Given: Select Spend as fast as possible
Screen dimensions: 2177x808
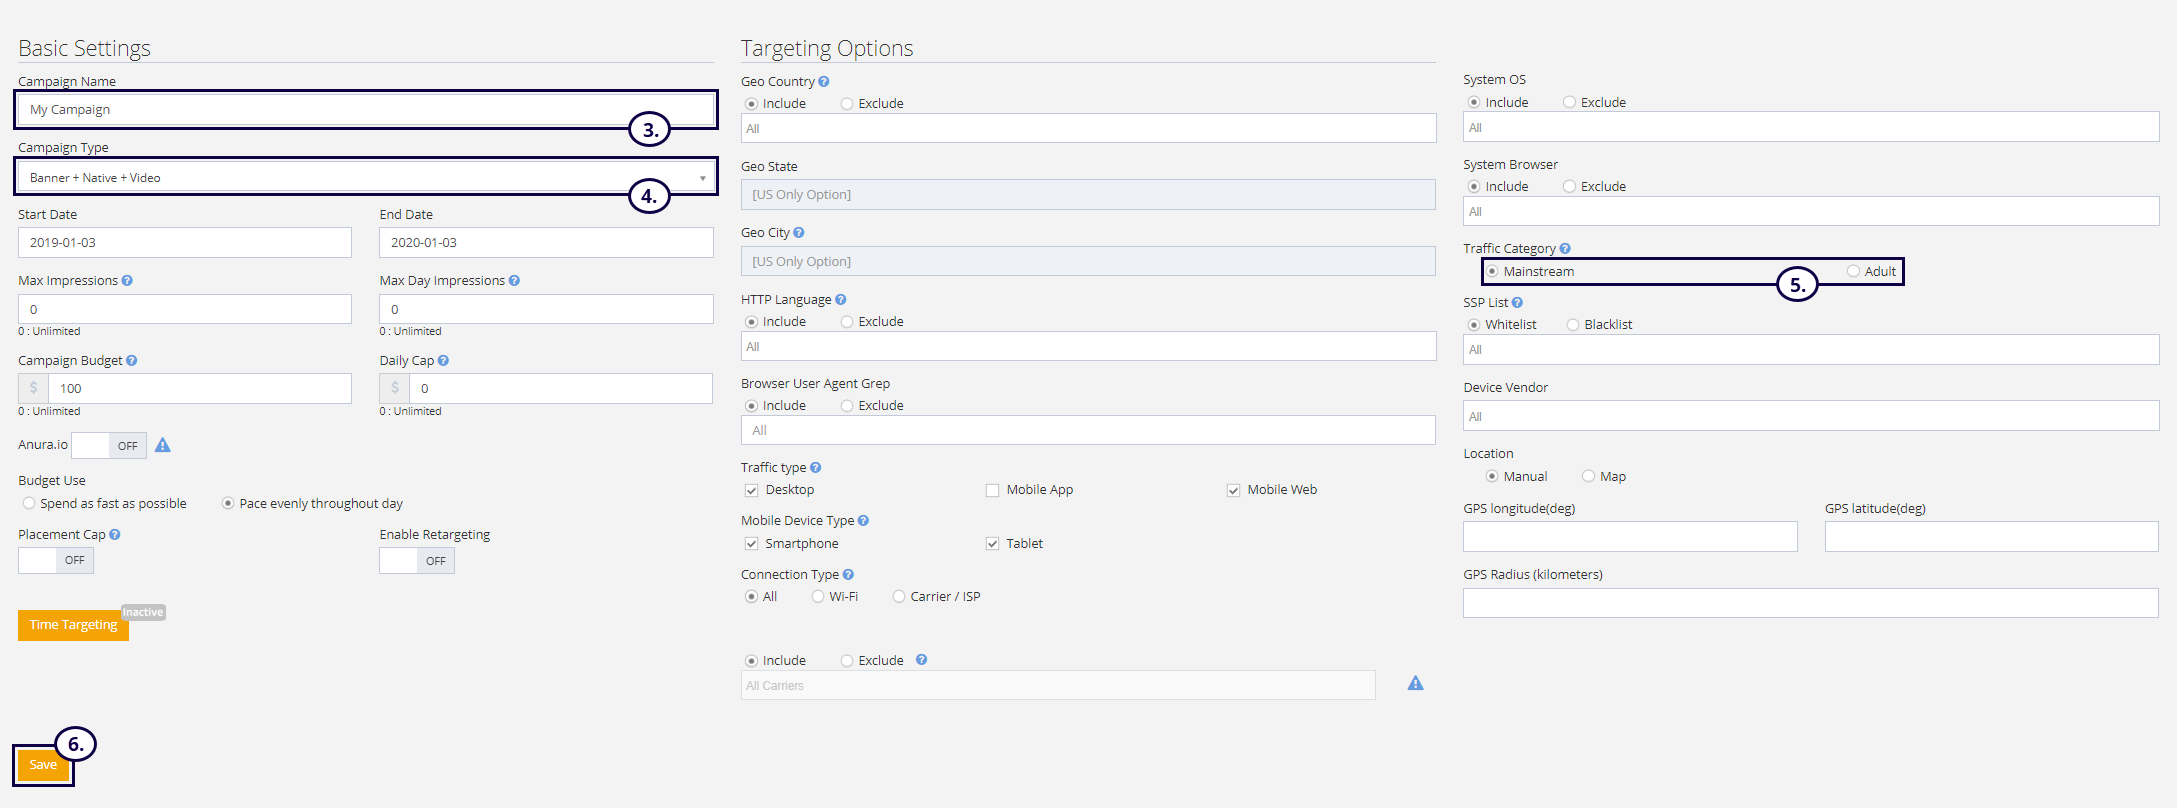Looking at the screenshot, I should 29,504.
